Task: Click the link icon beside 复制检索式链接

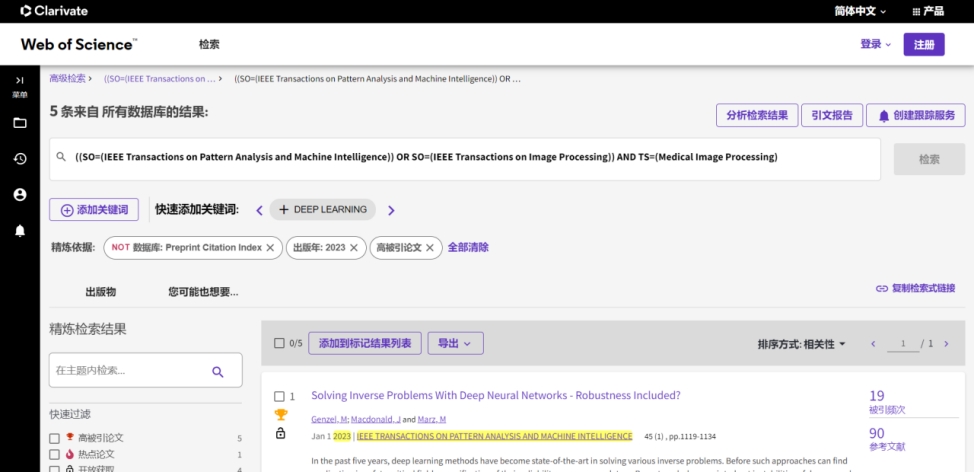Action: 882,289
